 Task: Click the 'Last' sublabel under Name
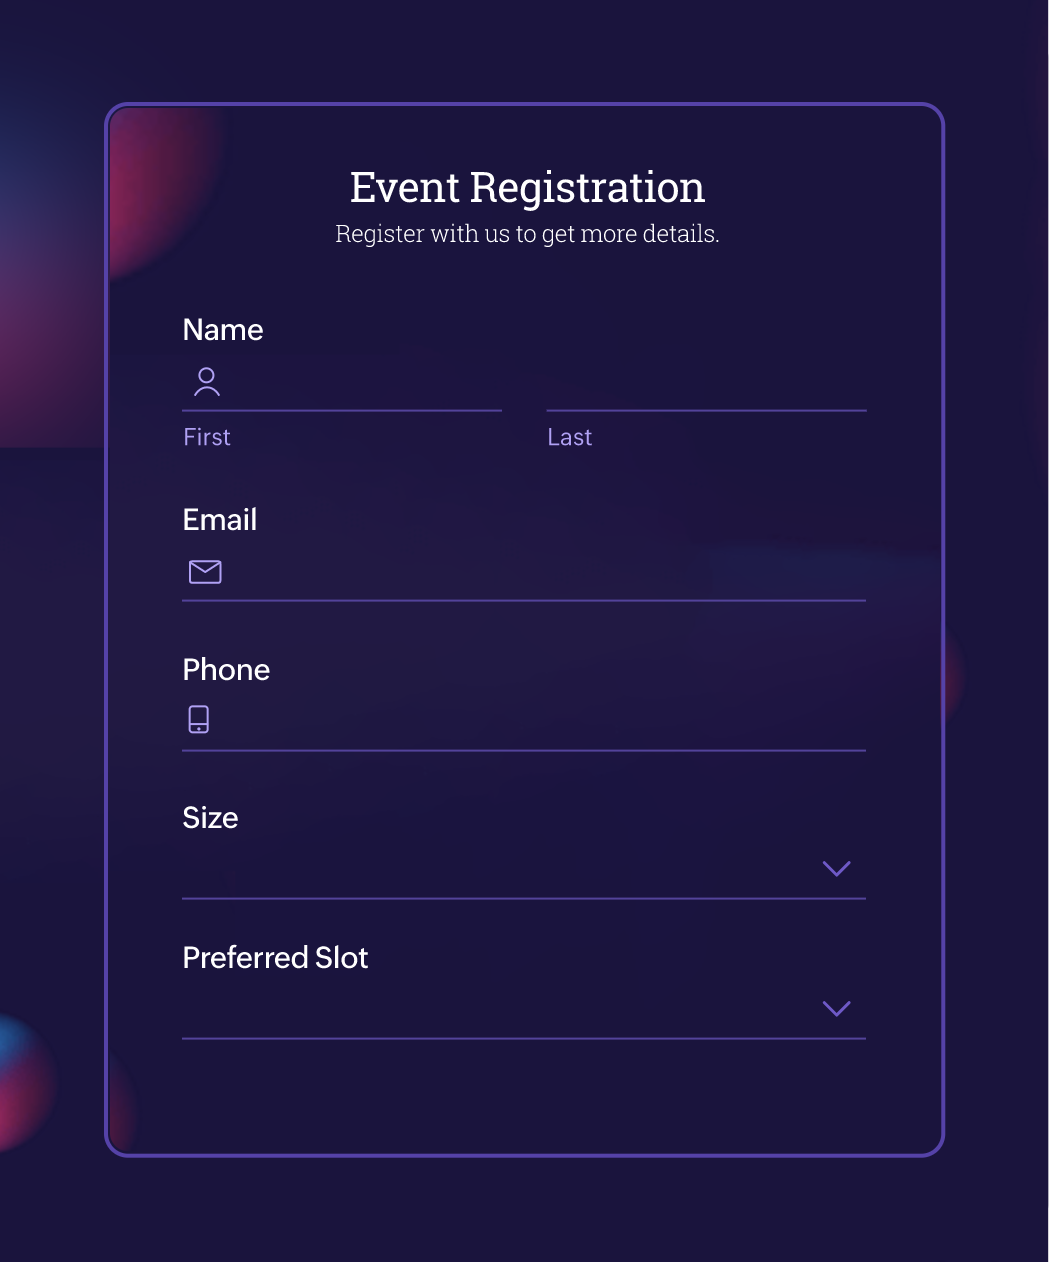tap(570, 437)
